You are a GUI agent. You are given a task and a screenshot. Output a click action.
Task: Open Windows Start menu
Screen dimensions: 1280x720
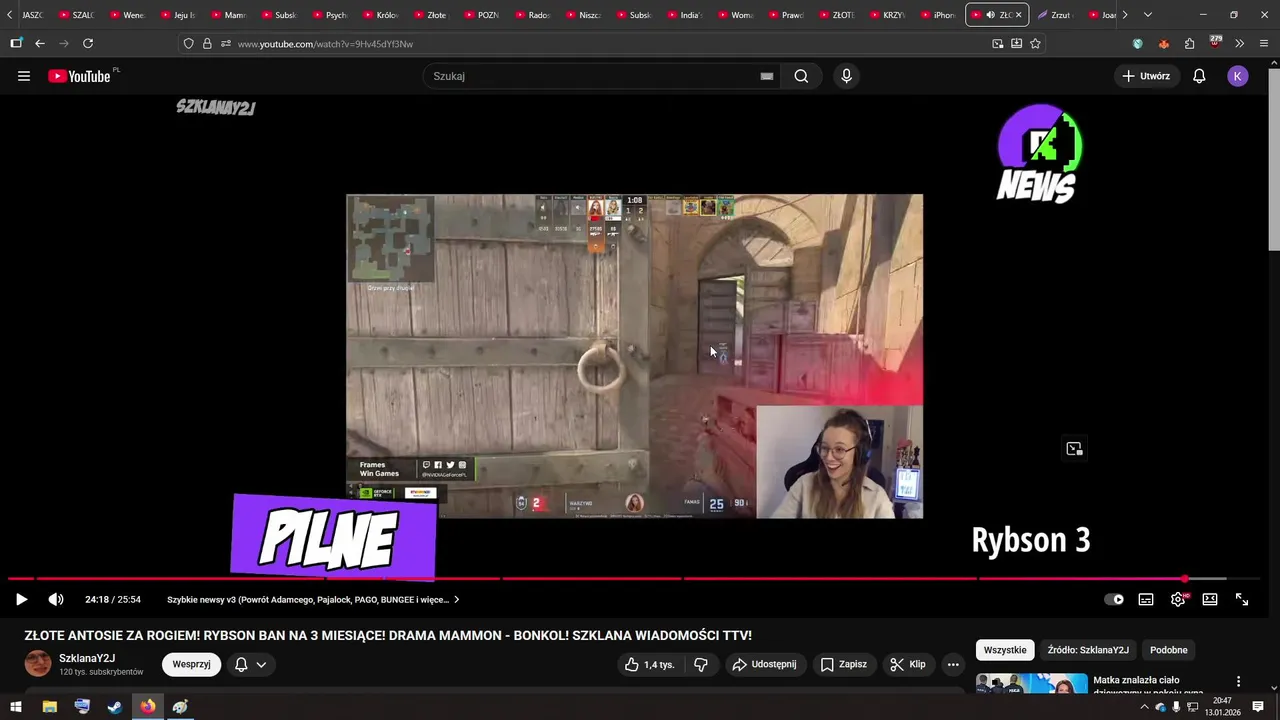[x=16, y=707]
